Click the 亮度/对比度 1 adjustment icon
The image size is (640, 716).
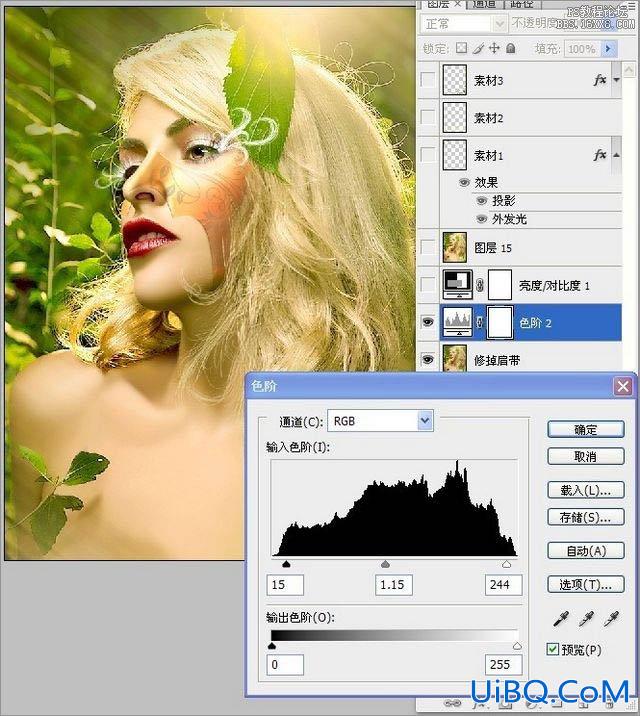pyautogui.click(x=458, y=284)
